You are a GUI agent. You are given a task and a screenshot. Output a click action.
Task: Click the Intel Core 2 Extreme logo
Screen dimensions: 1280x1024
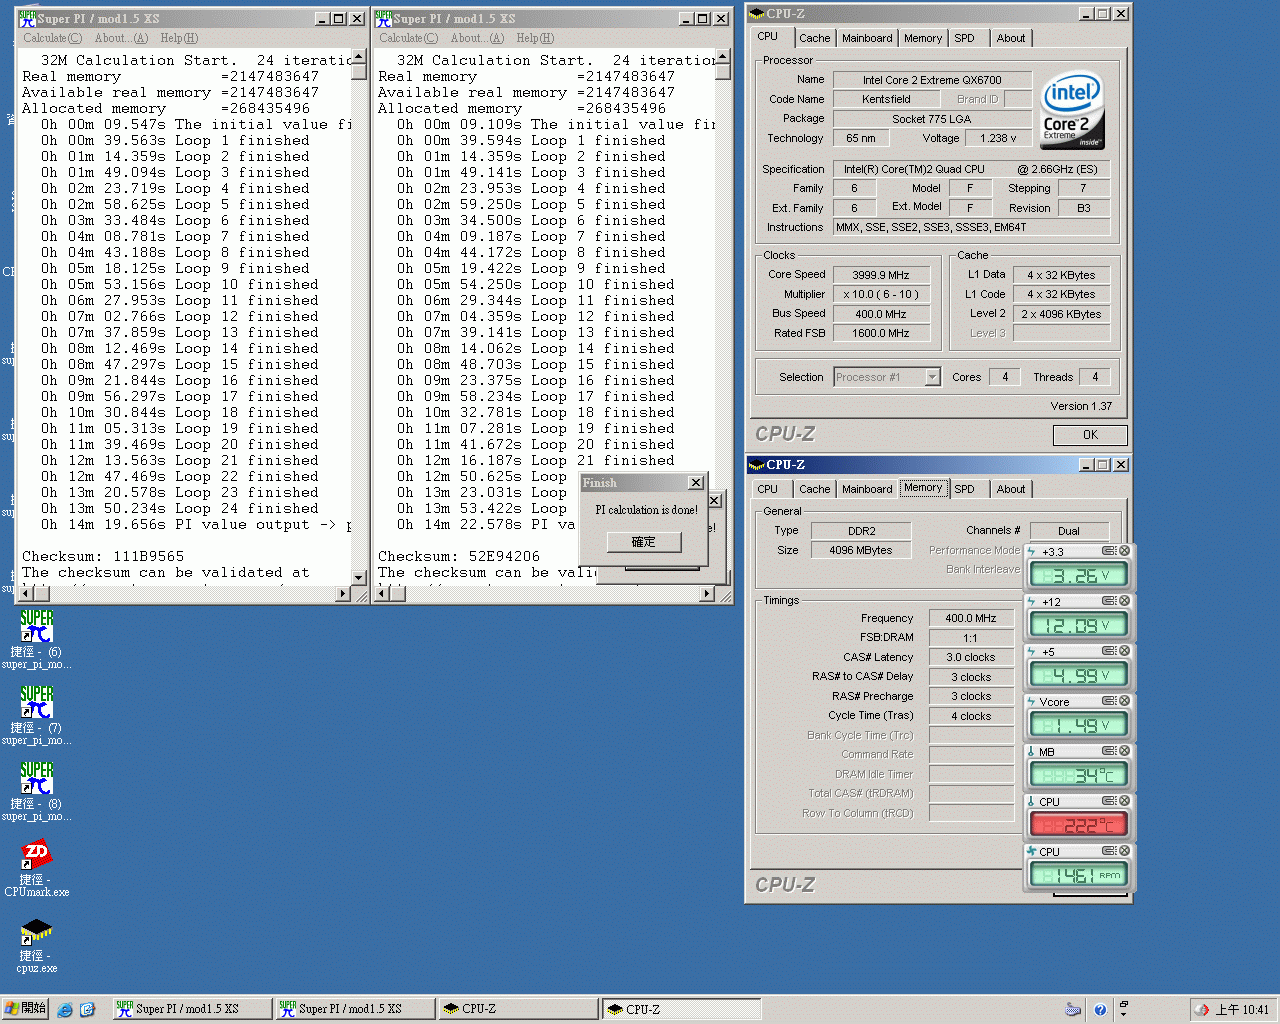1072,110
